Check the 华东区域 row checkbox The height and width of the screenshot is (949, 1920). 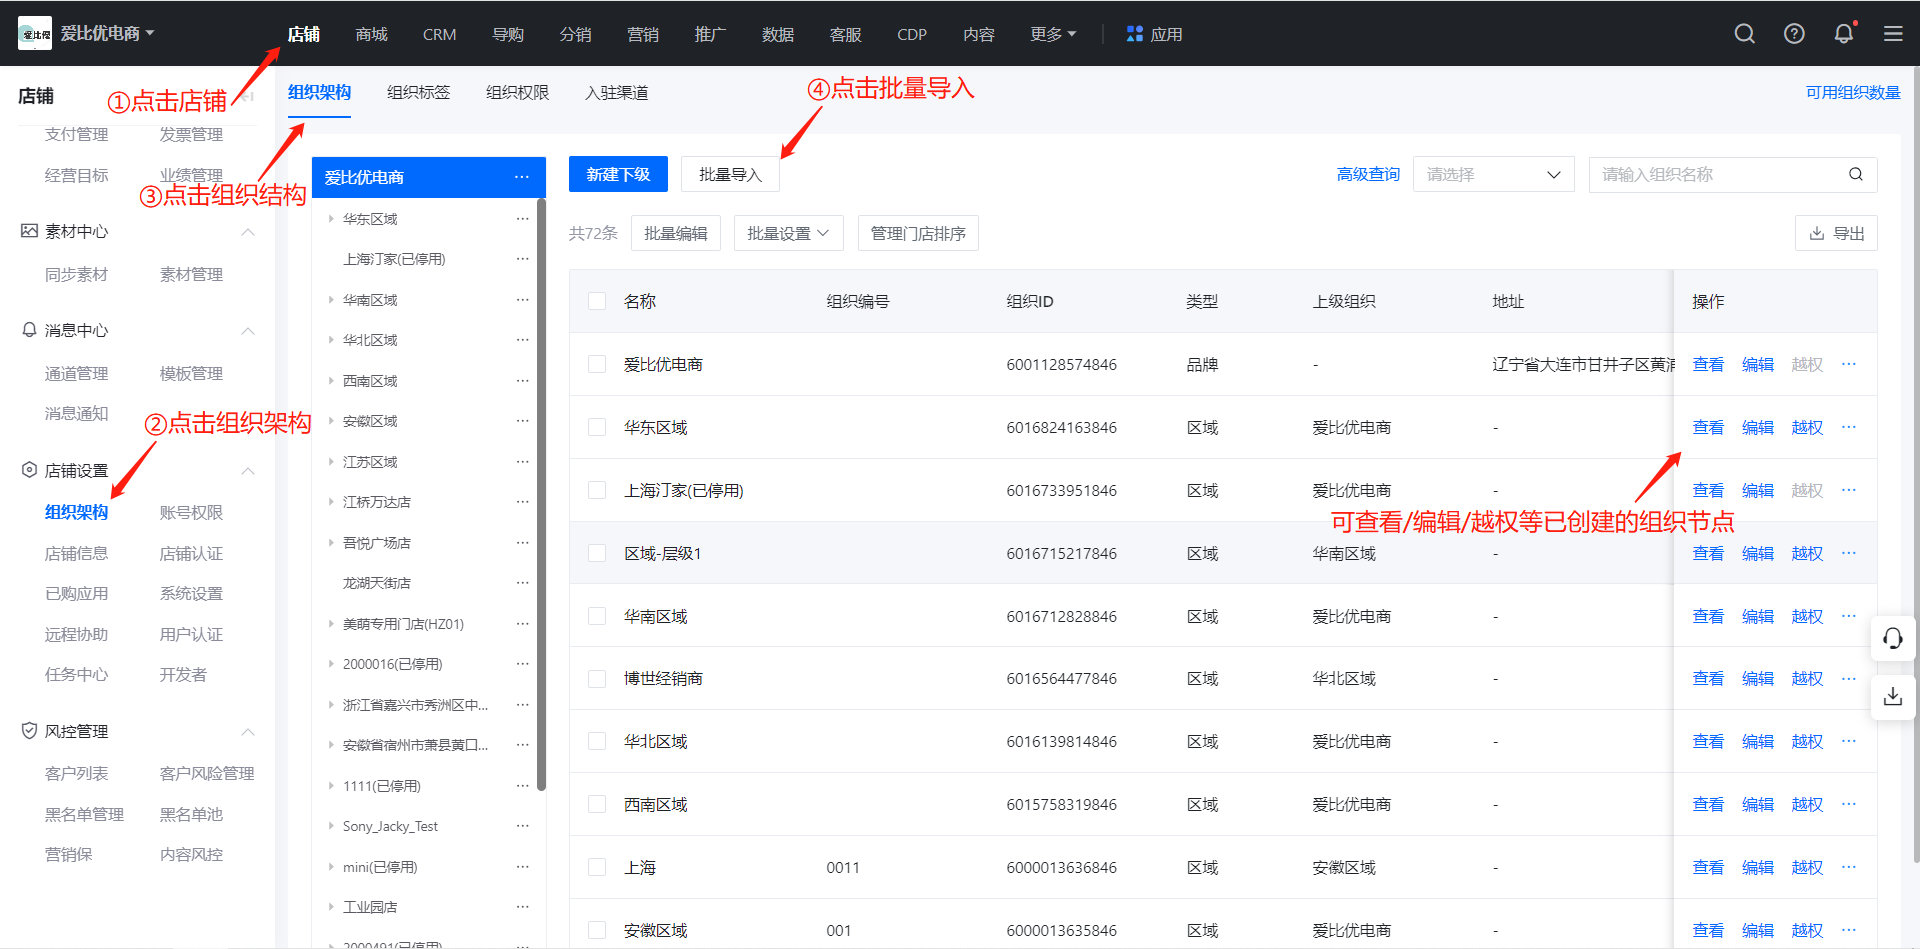(x=597, y=427)
